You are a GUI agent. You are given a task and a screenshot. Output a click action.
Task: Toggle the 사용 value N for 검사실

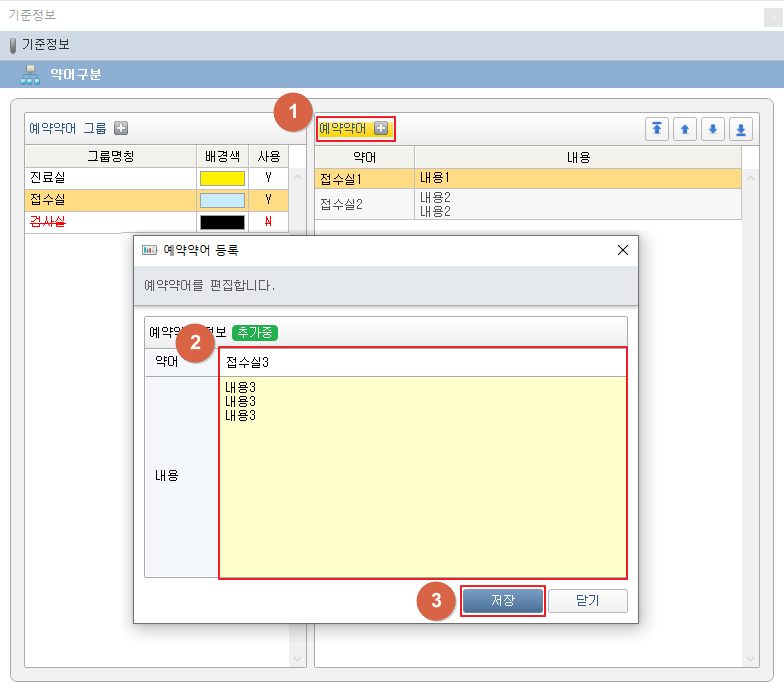tap(268, 222)
